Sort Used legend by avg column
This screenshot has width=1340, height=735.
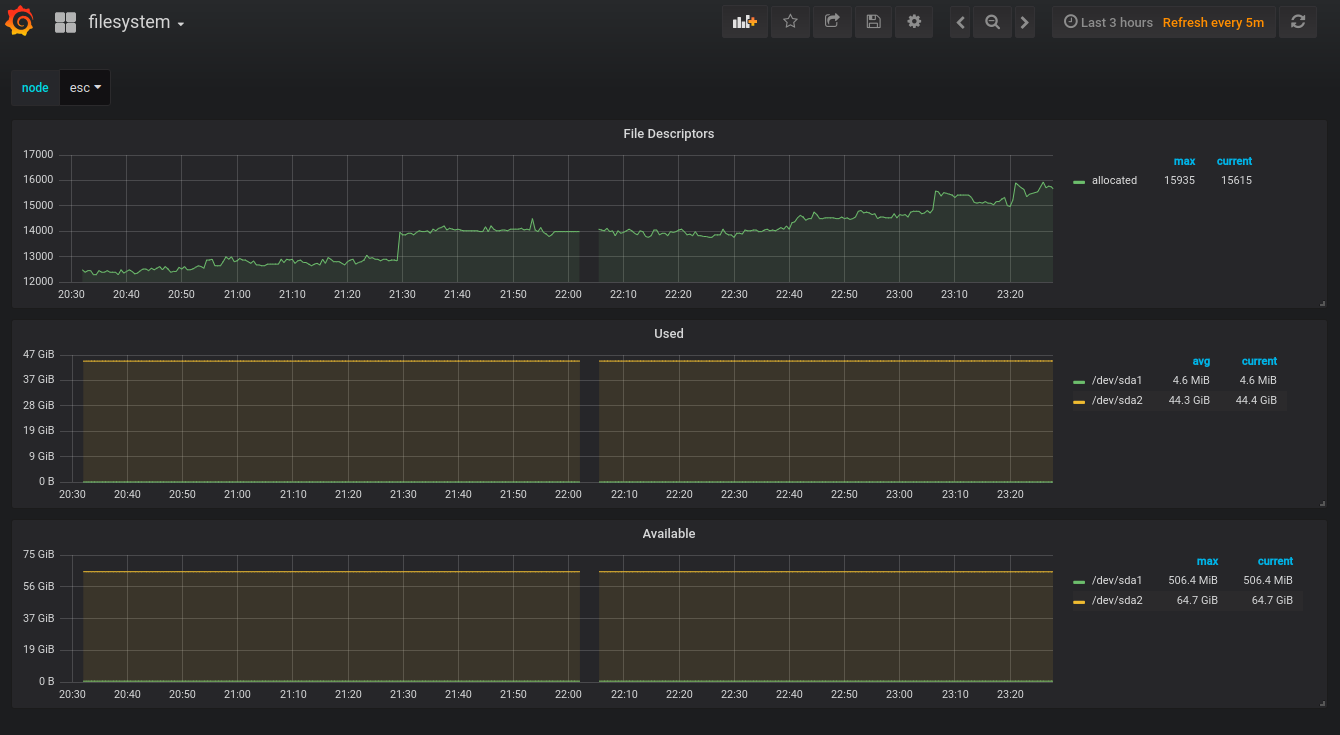[x=1201, y=362]
